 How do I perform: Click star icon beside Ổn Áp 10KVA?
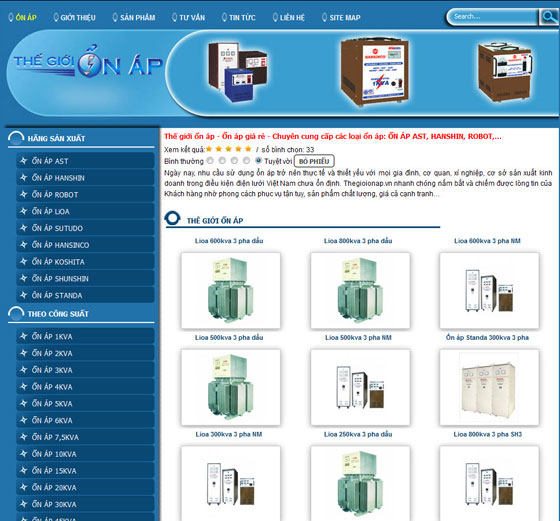pos(24,454)
